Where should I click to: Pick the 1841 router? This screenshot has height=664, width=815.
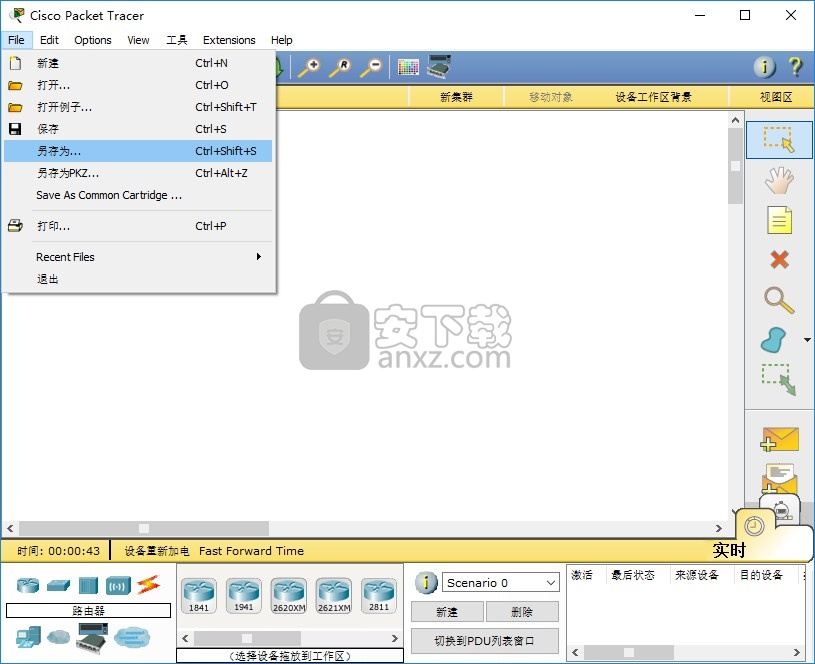coord(199,596)
